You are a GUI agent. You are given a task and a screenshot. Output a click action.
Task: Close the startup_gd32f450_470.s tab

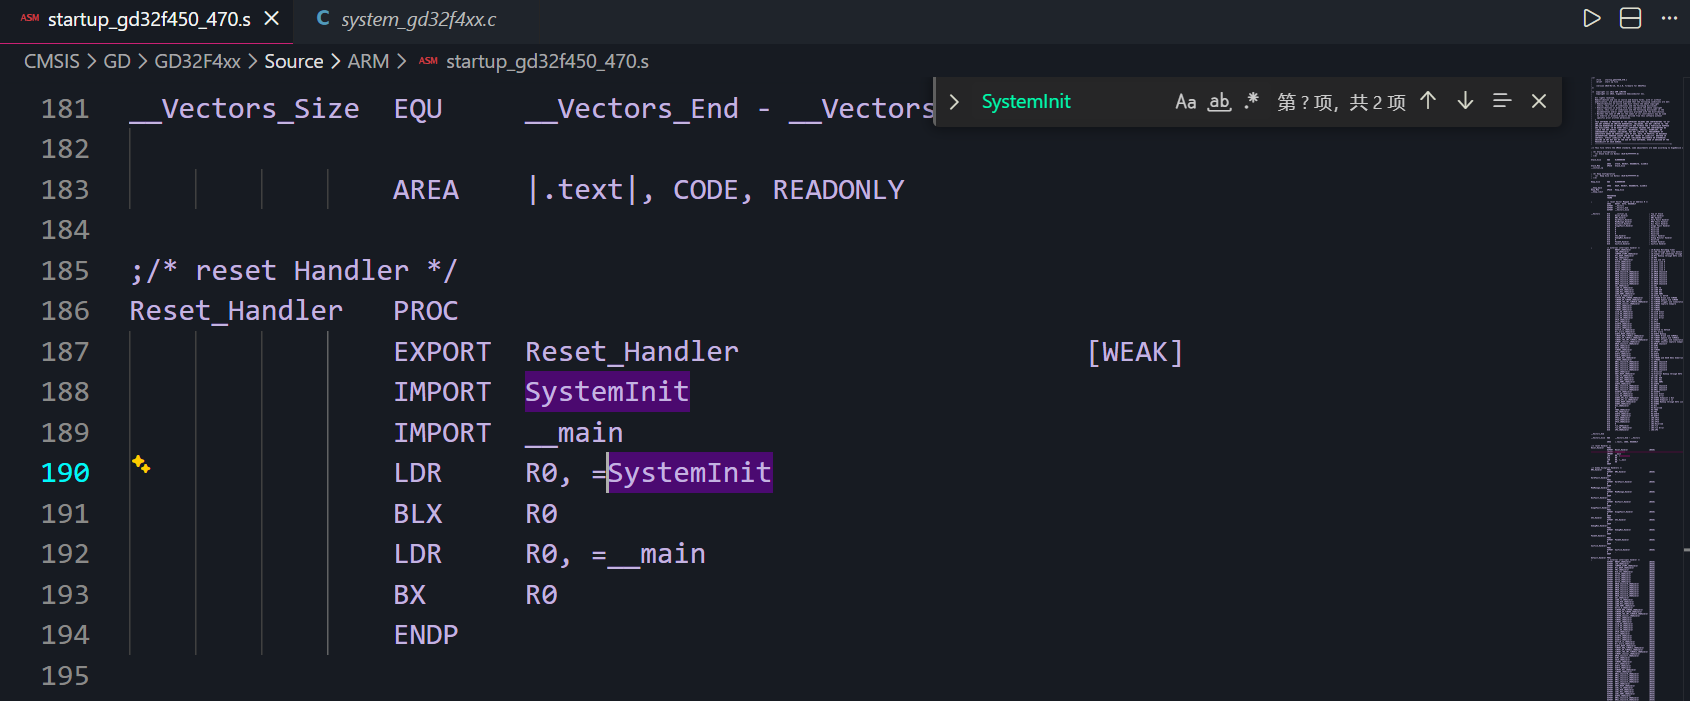pyautogui.click(x=271, y=19)
